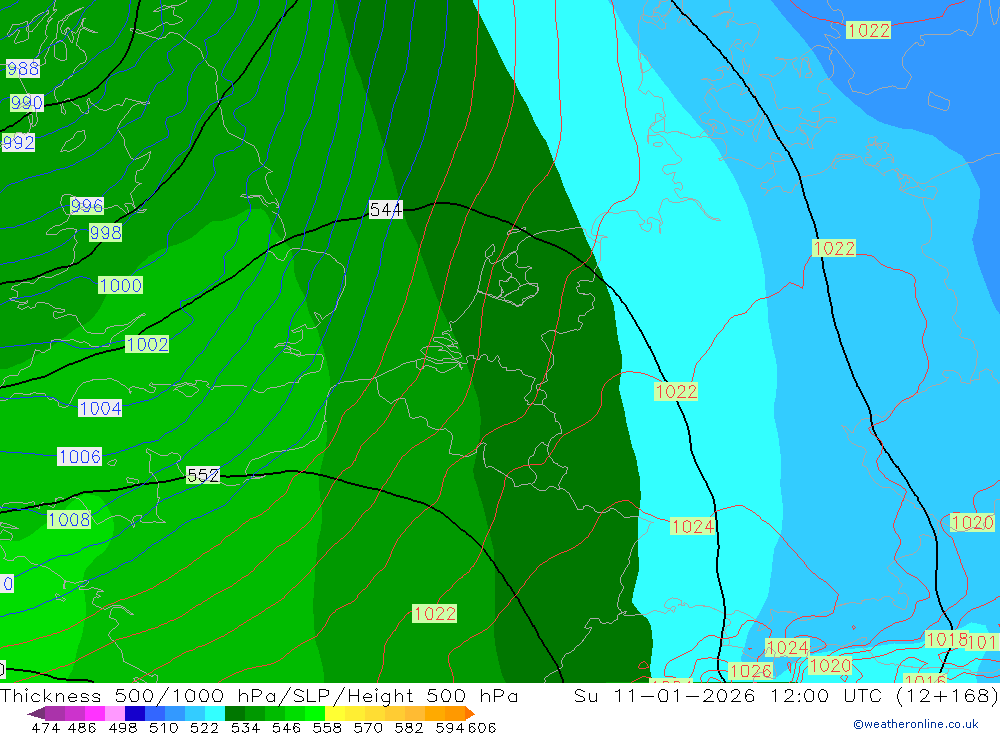This screenshot has width=1000, height=733.
Task: Click the legend value 606
Action: (x=482, y=727)
